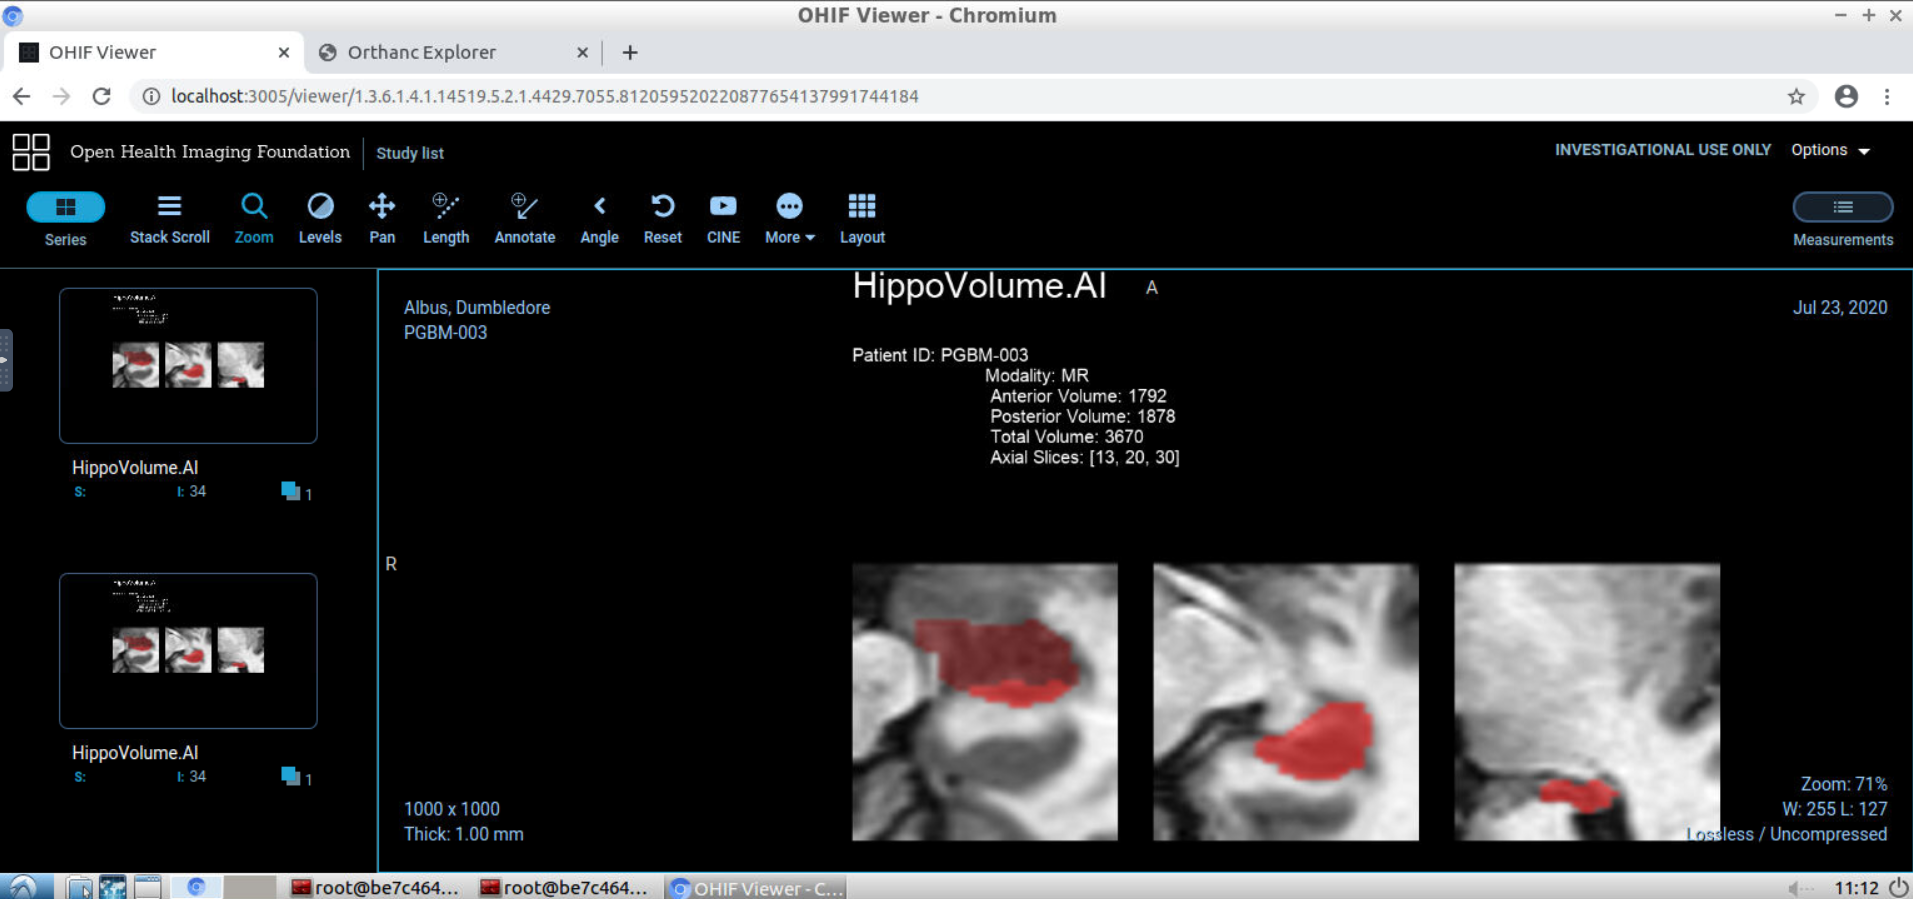The image size is (1913, 899).
Task: Open a new browser tab
Action: click(x=630, y=52)
